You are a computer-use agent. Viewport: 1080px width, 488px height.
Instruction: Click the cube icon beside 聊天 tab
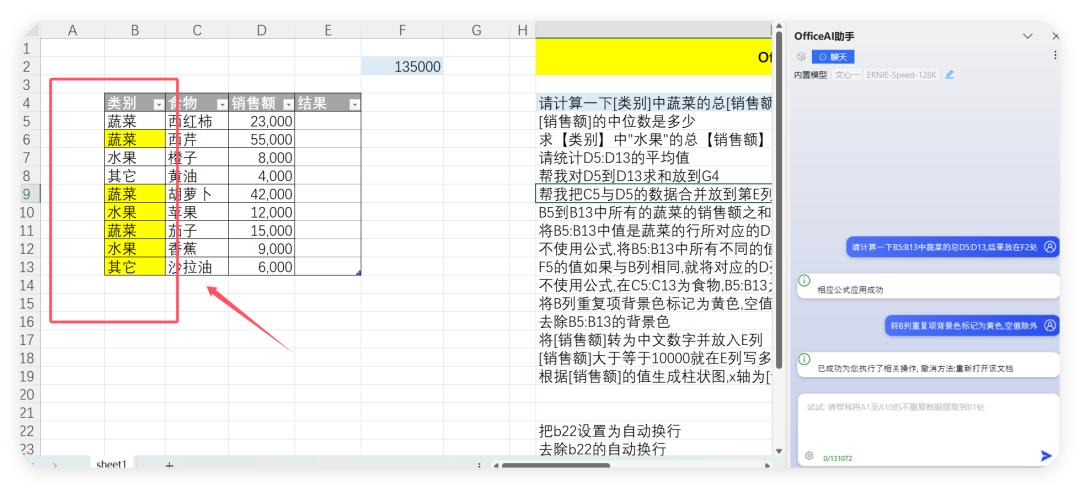[801, 56]
